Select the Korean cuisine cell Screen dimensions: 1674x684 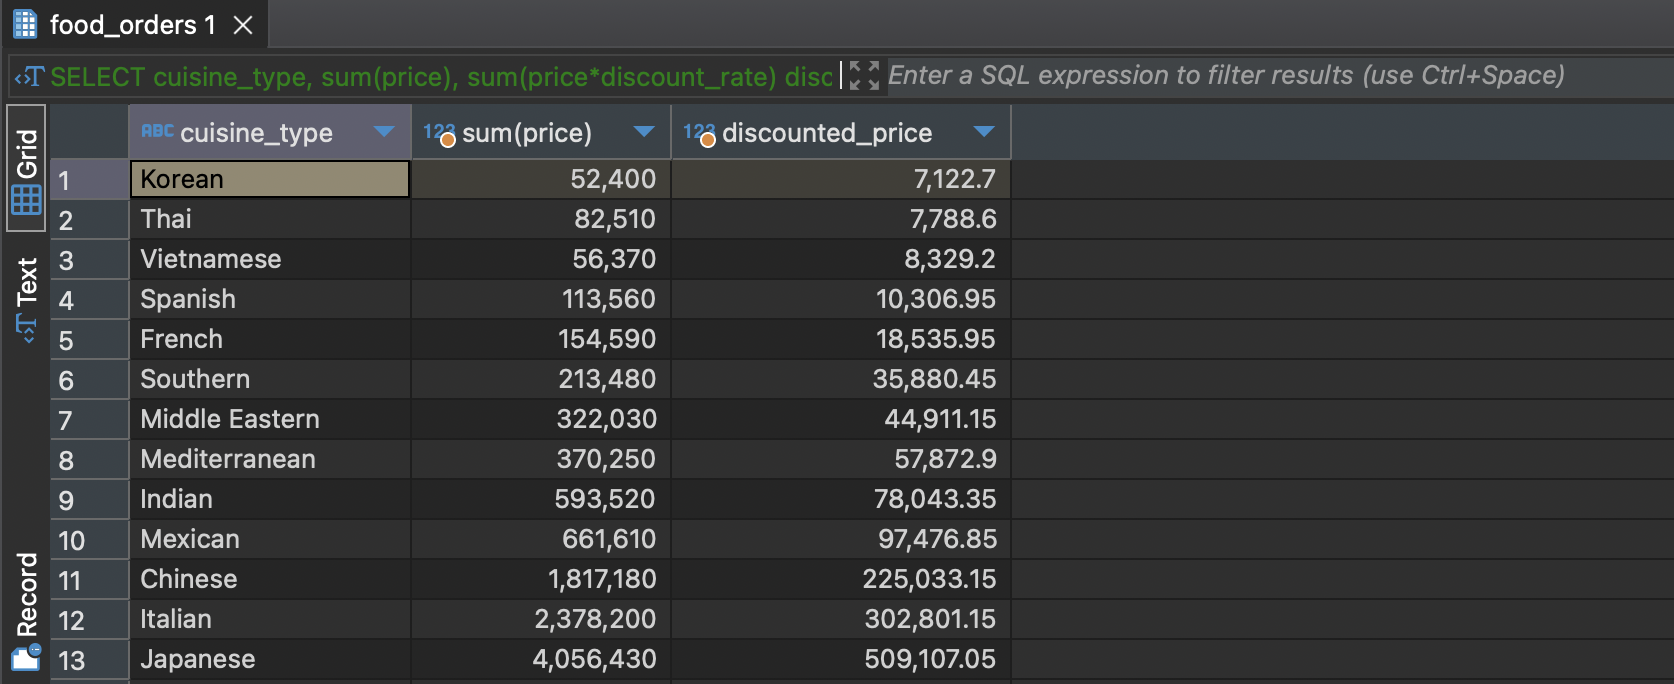coord(270,179)
